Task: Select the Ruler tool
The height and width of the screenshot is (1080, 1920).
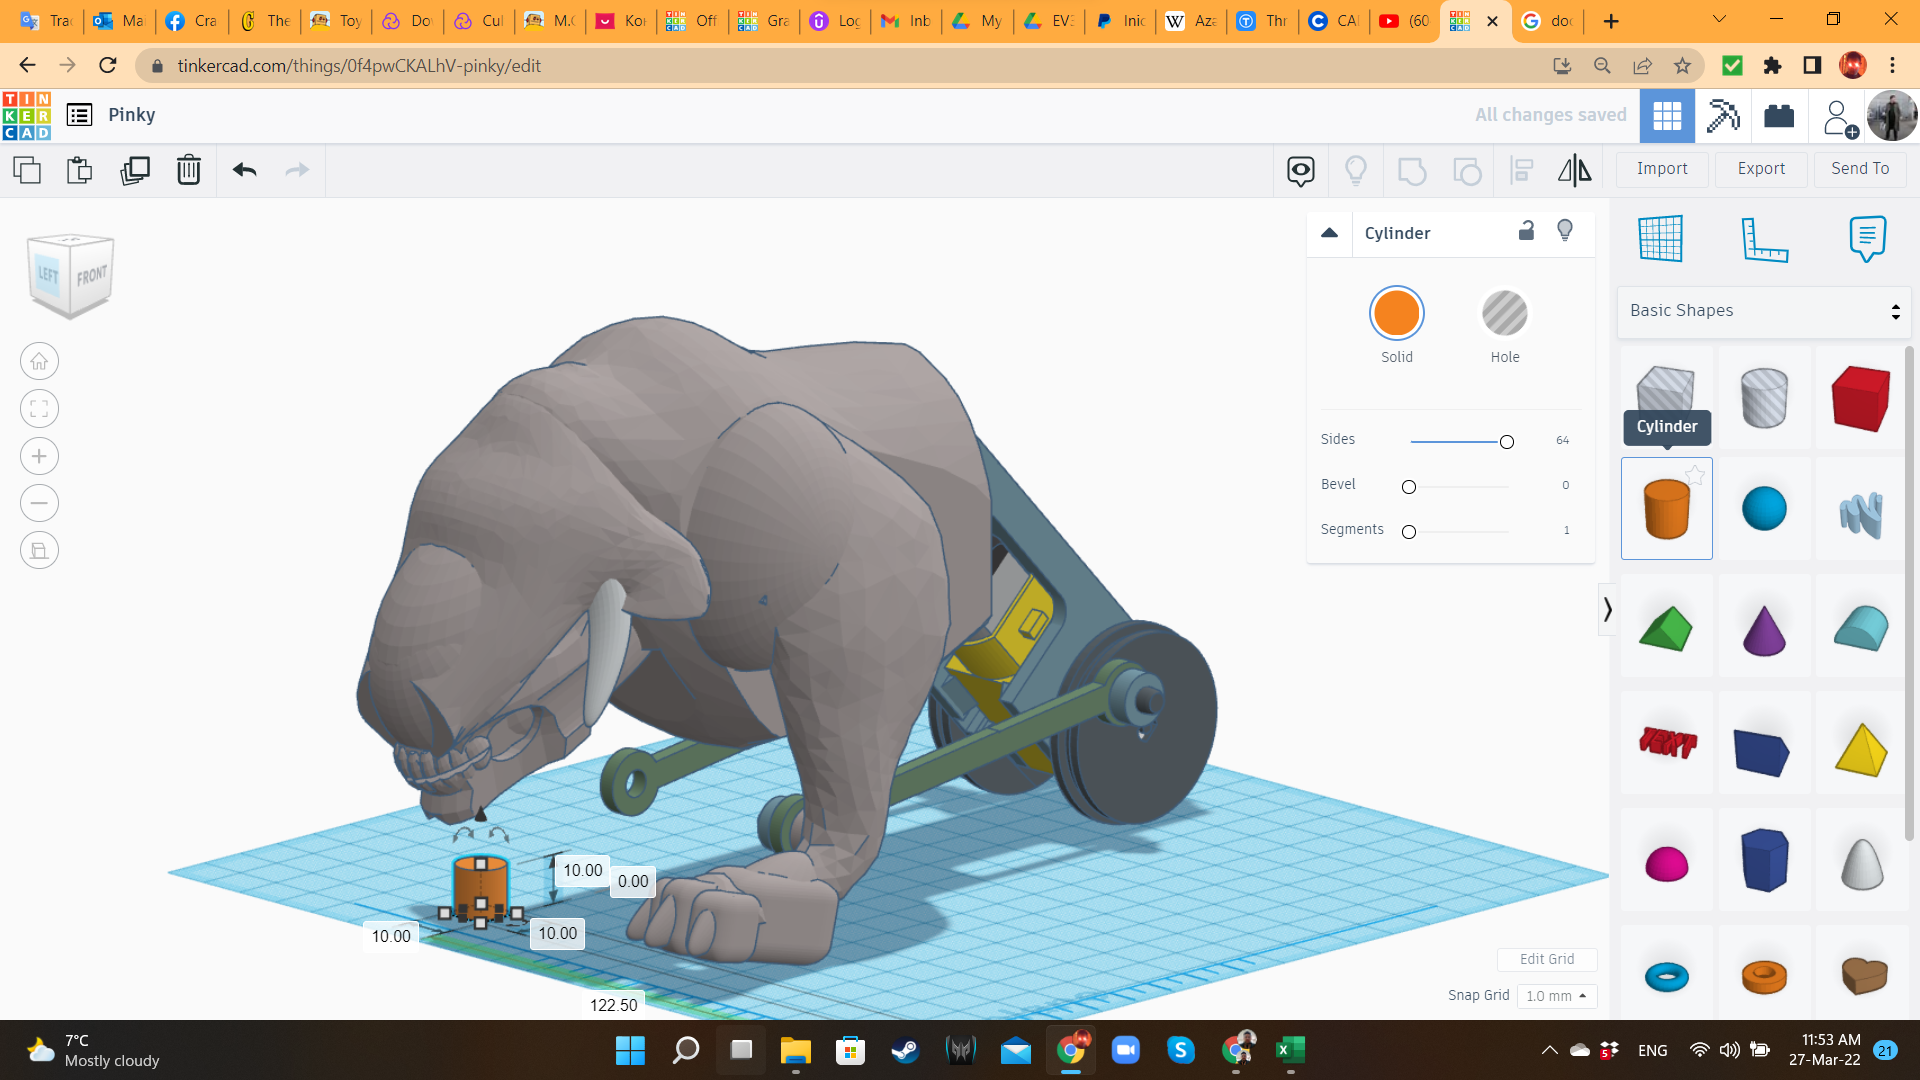Action: [x=1764, y=238]
